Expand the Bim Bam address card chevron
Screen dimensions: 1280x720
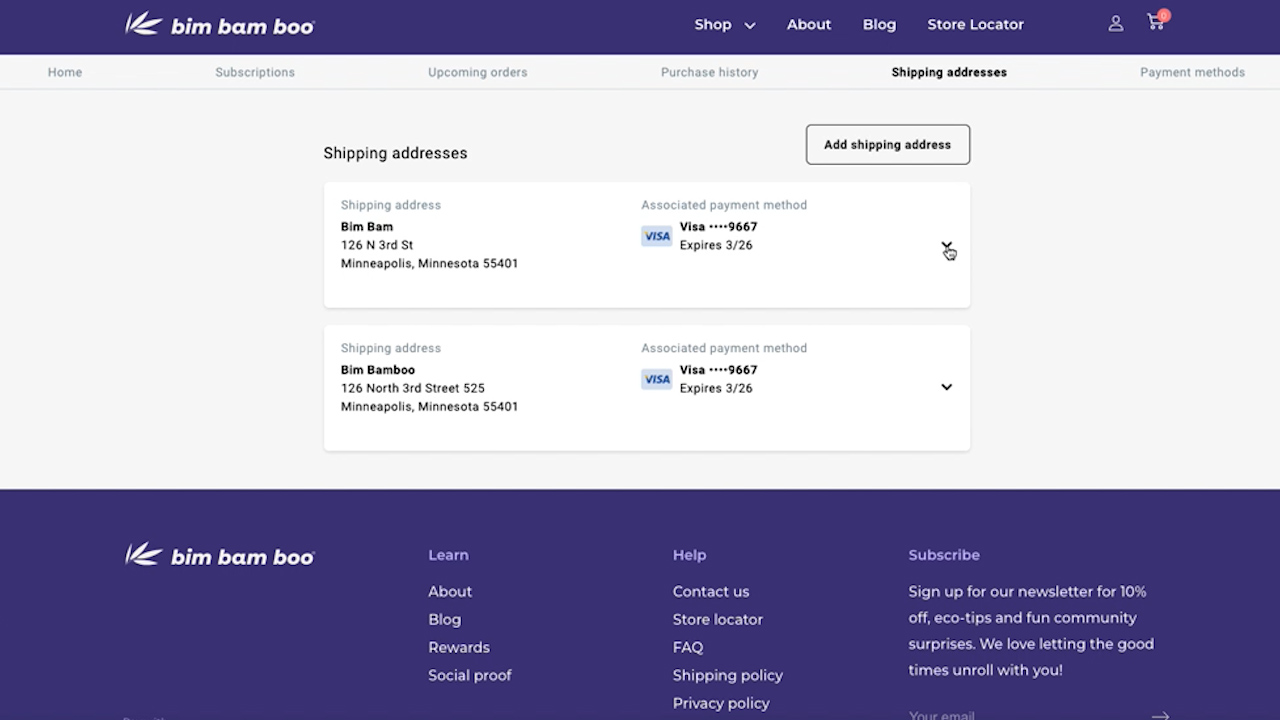[946, 246]
